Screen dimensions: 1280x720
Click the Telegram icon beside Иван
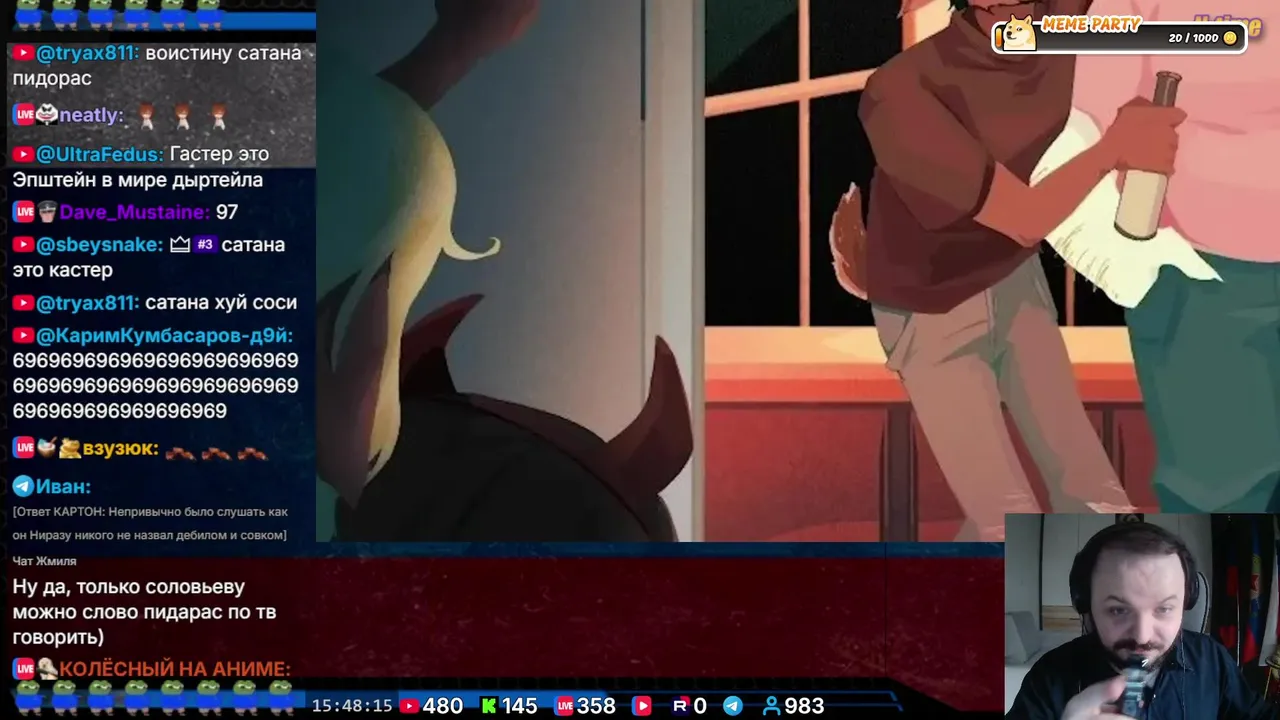click(x=23, y=486)
